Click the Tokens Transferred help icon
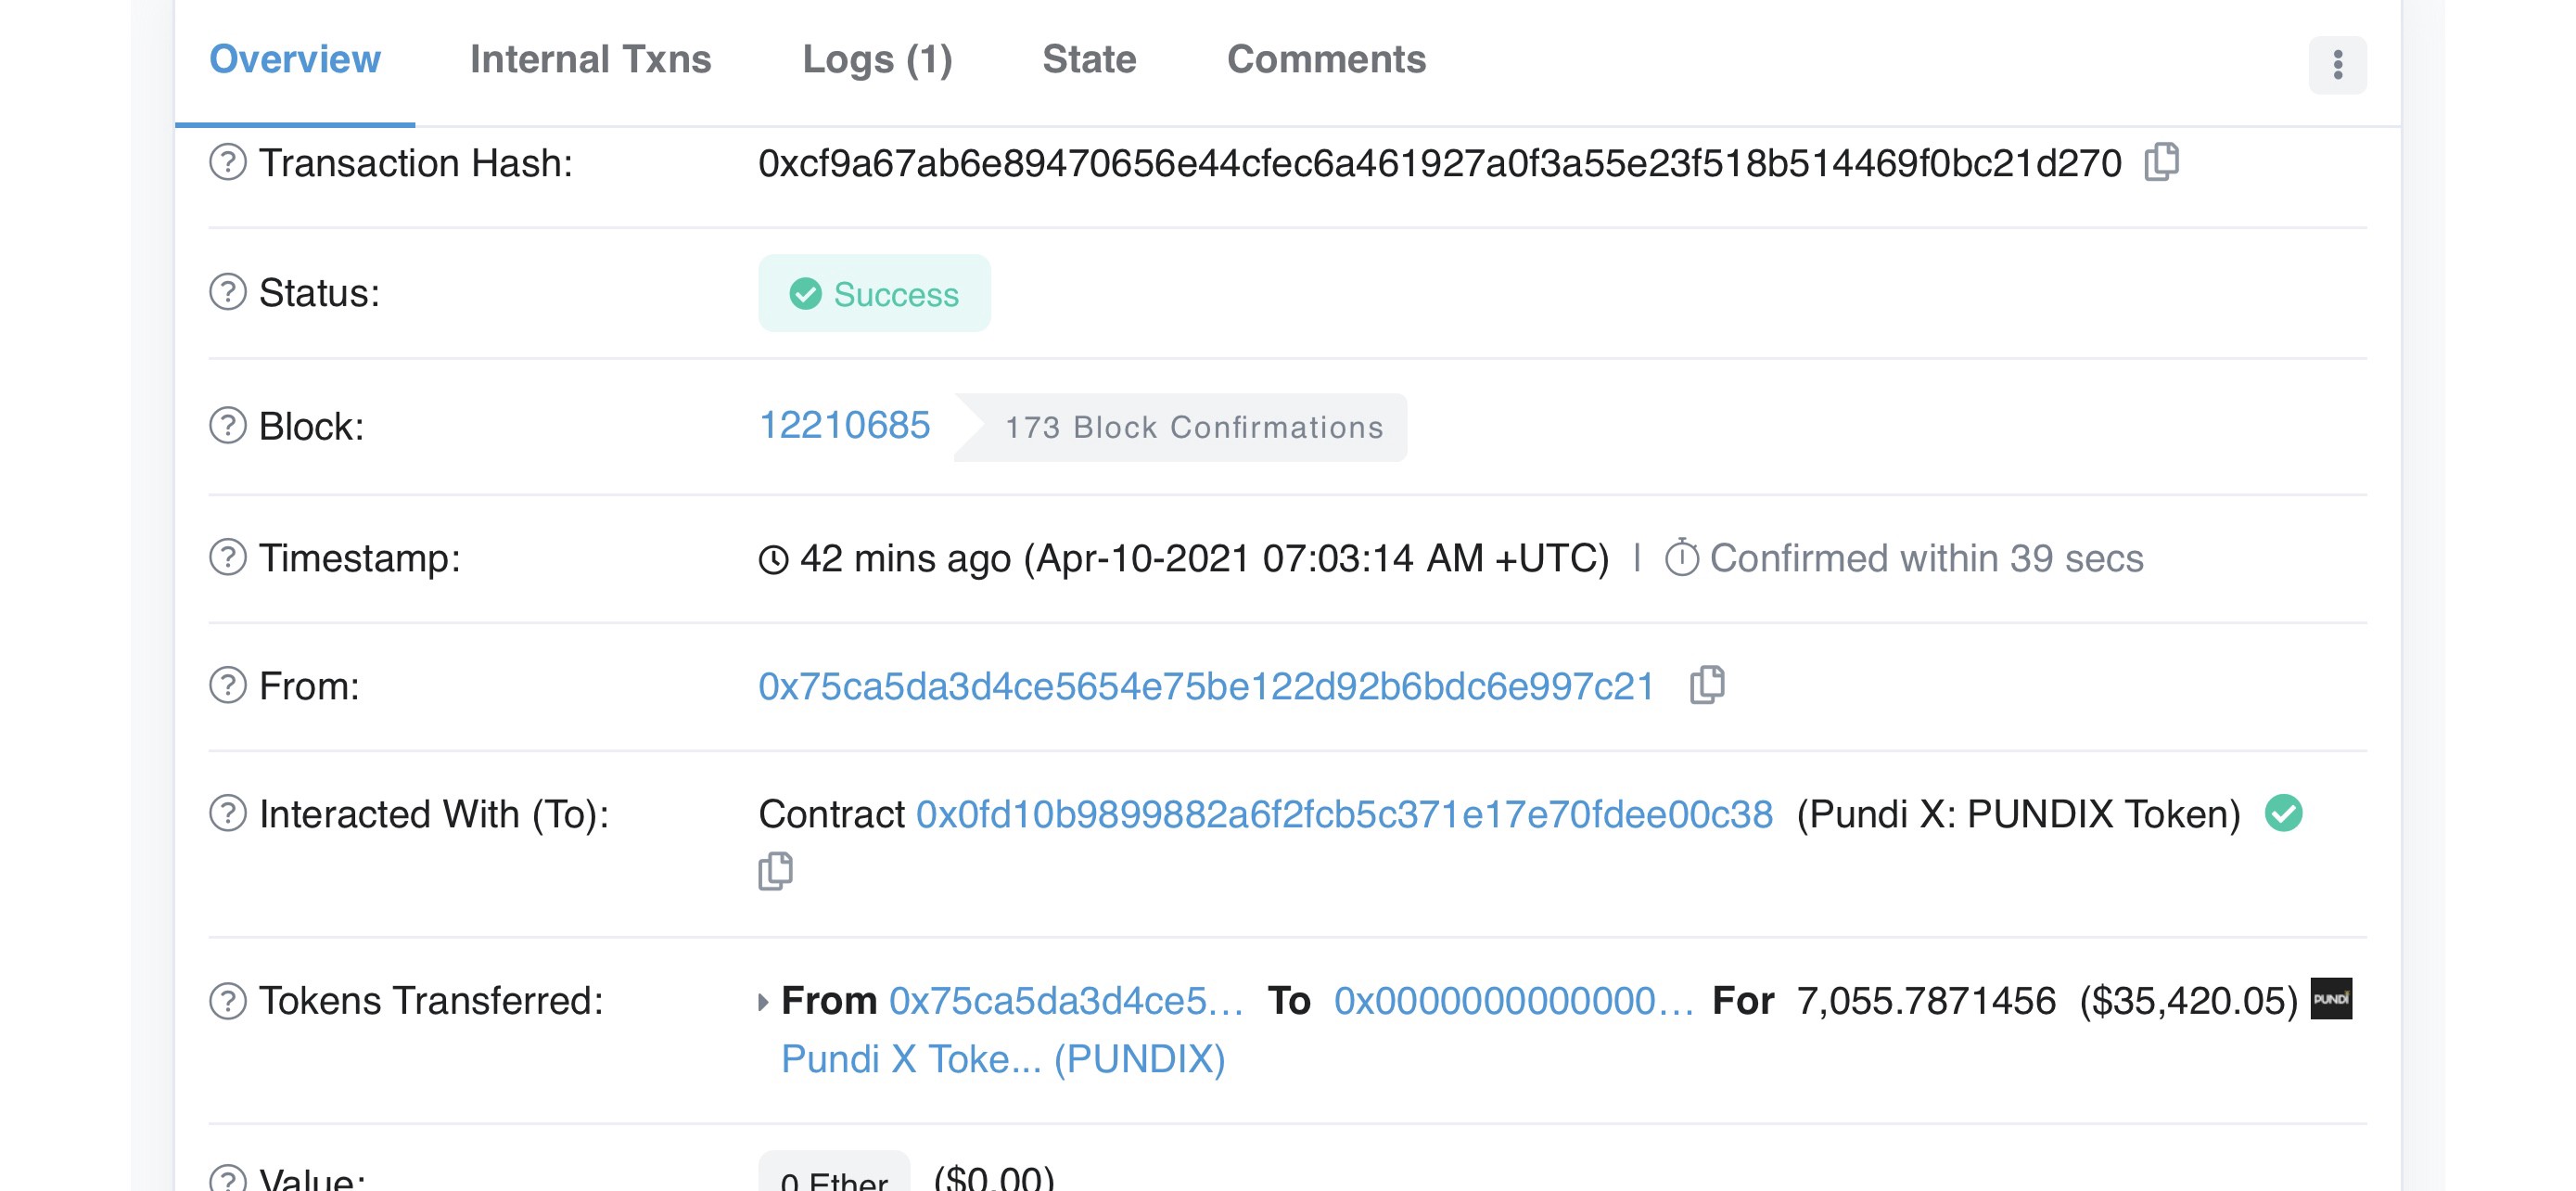 (228, 1000)
